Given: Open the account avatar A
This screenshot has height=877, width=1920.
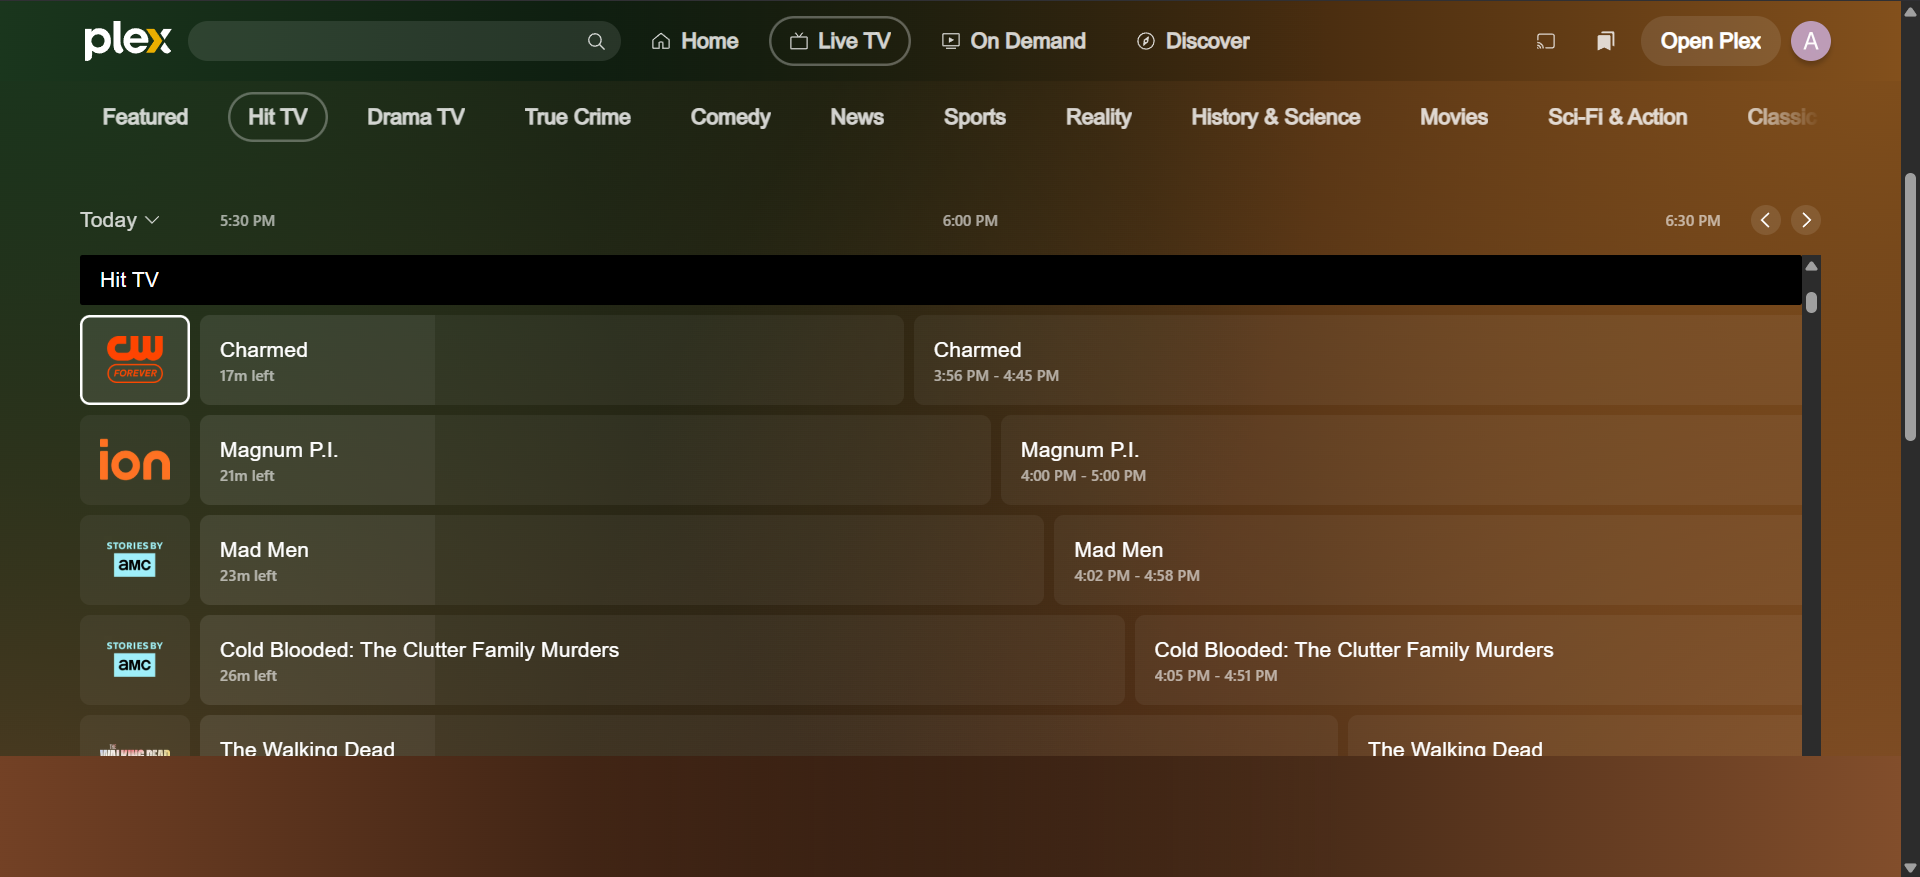Looking at the screenshot, I should (1810, 41).
